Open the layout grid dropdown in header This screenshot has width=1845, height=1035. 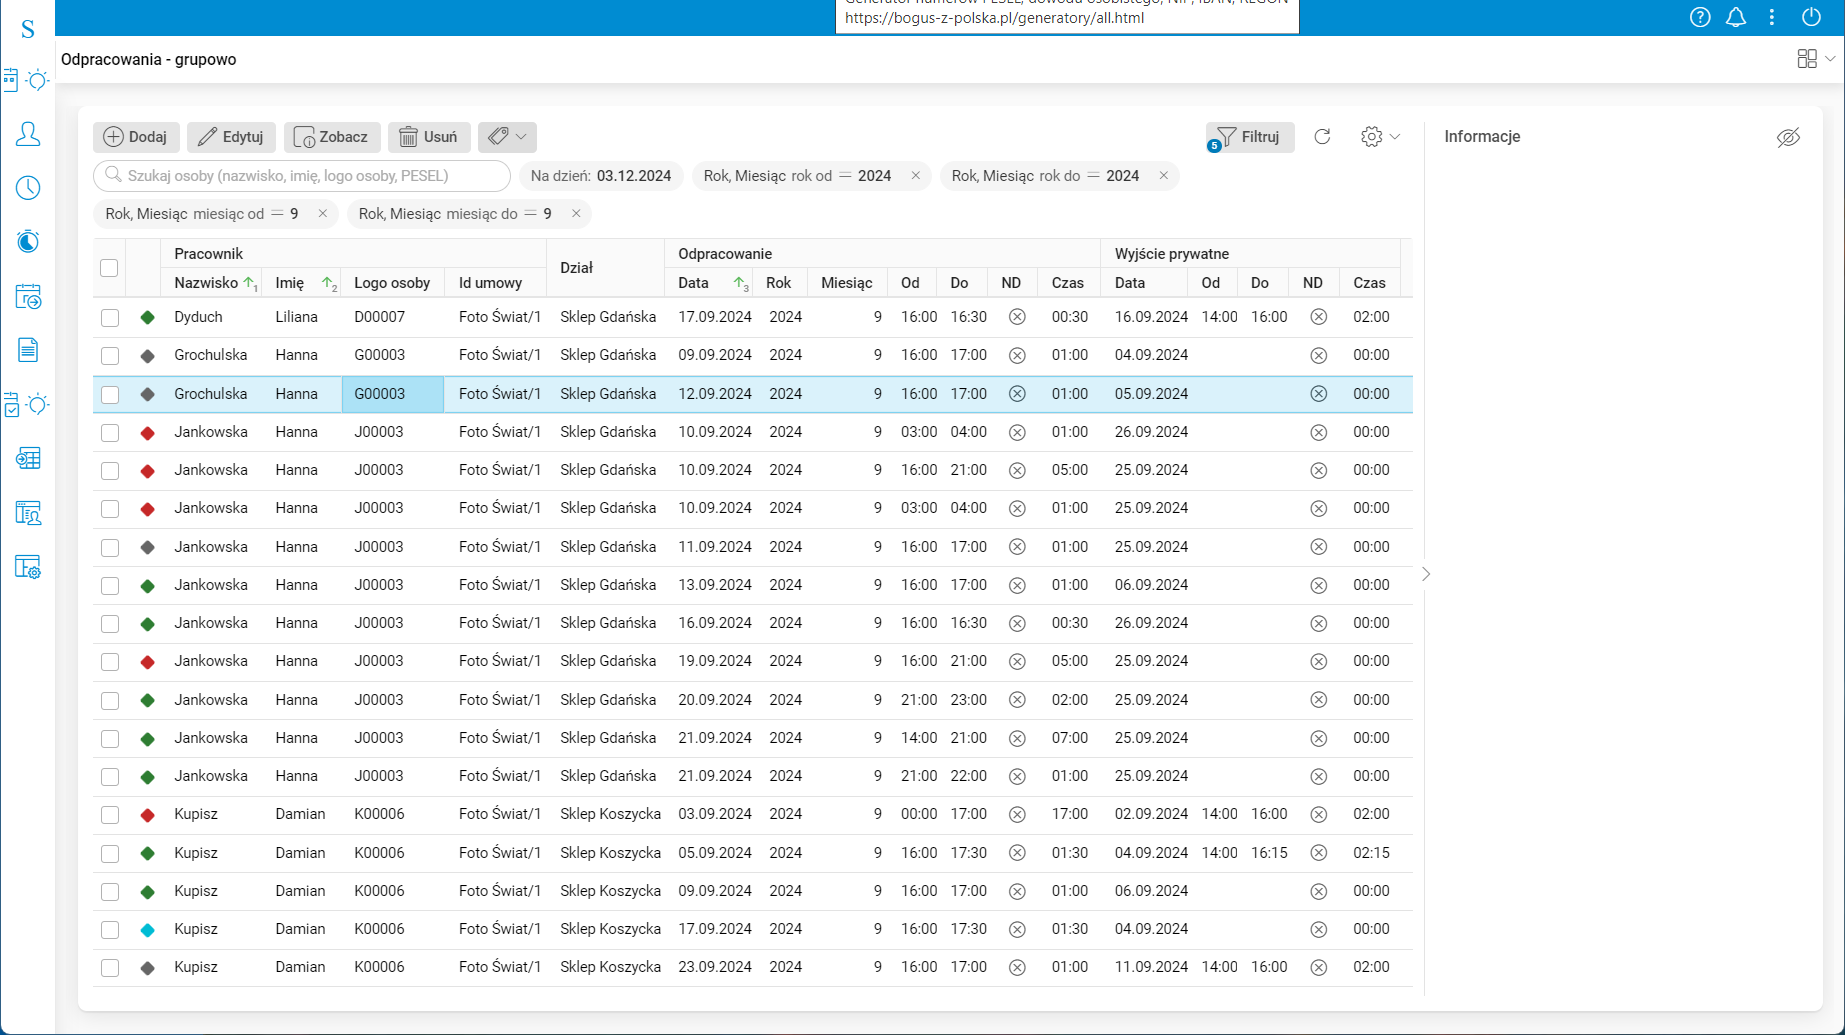pyautogui.click(x=1815, y=59)
